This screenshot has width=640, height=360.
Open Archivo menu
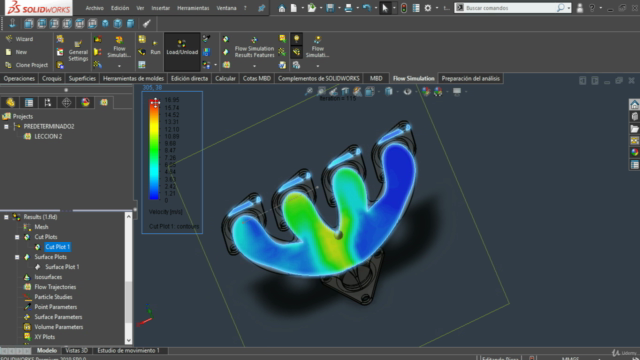point(94,8)
